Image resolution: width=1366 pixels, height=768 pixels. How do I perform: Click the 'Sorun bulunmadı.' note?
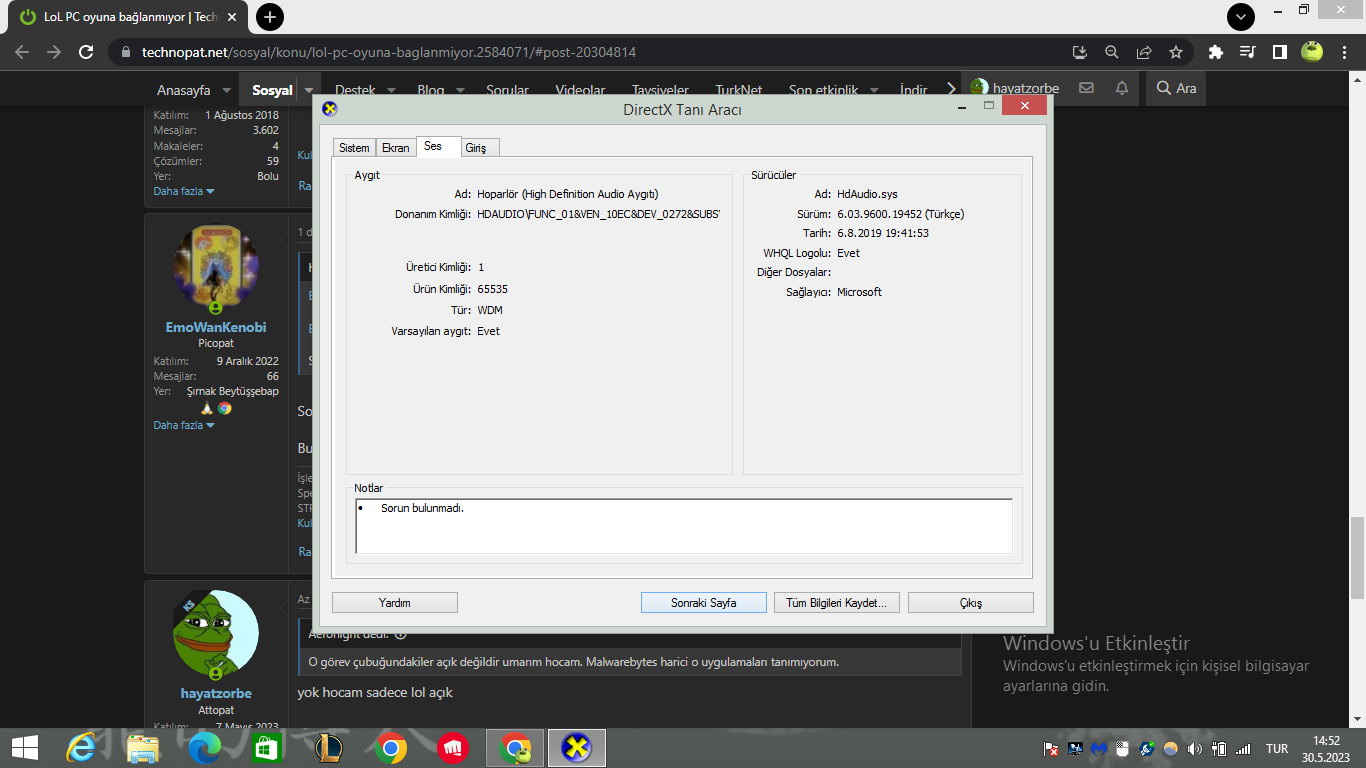(422, 508)
